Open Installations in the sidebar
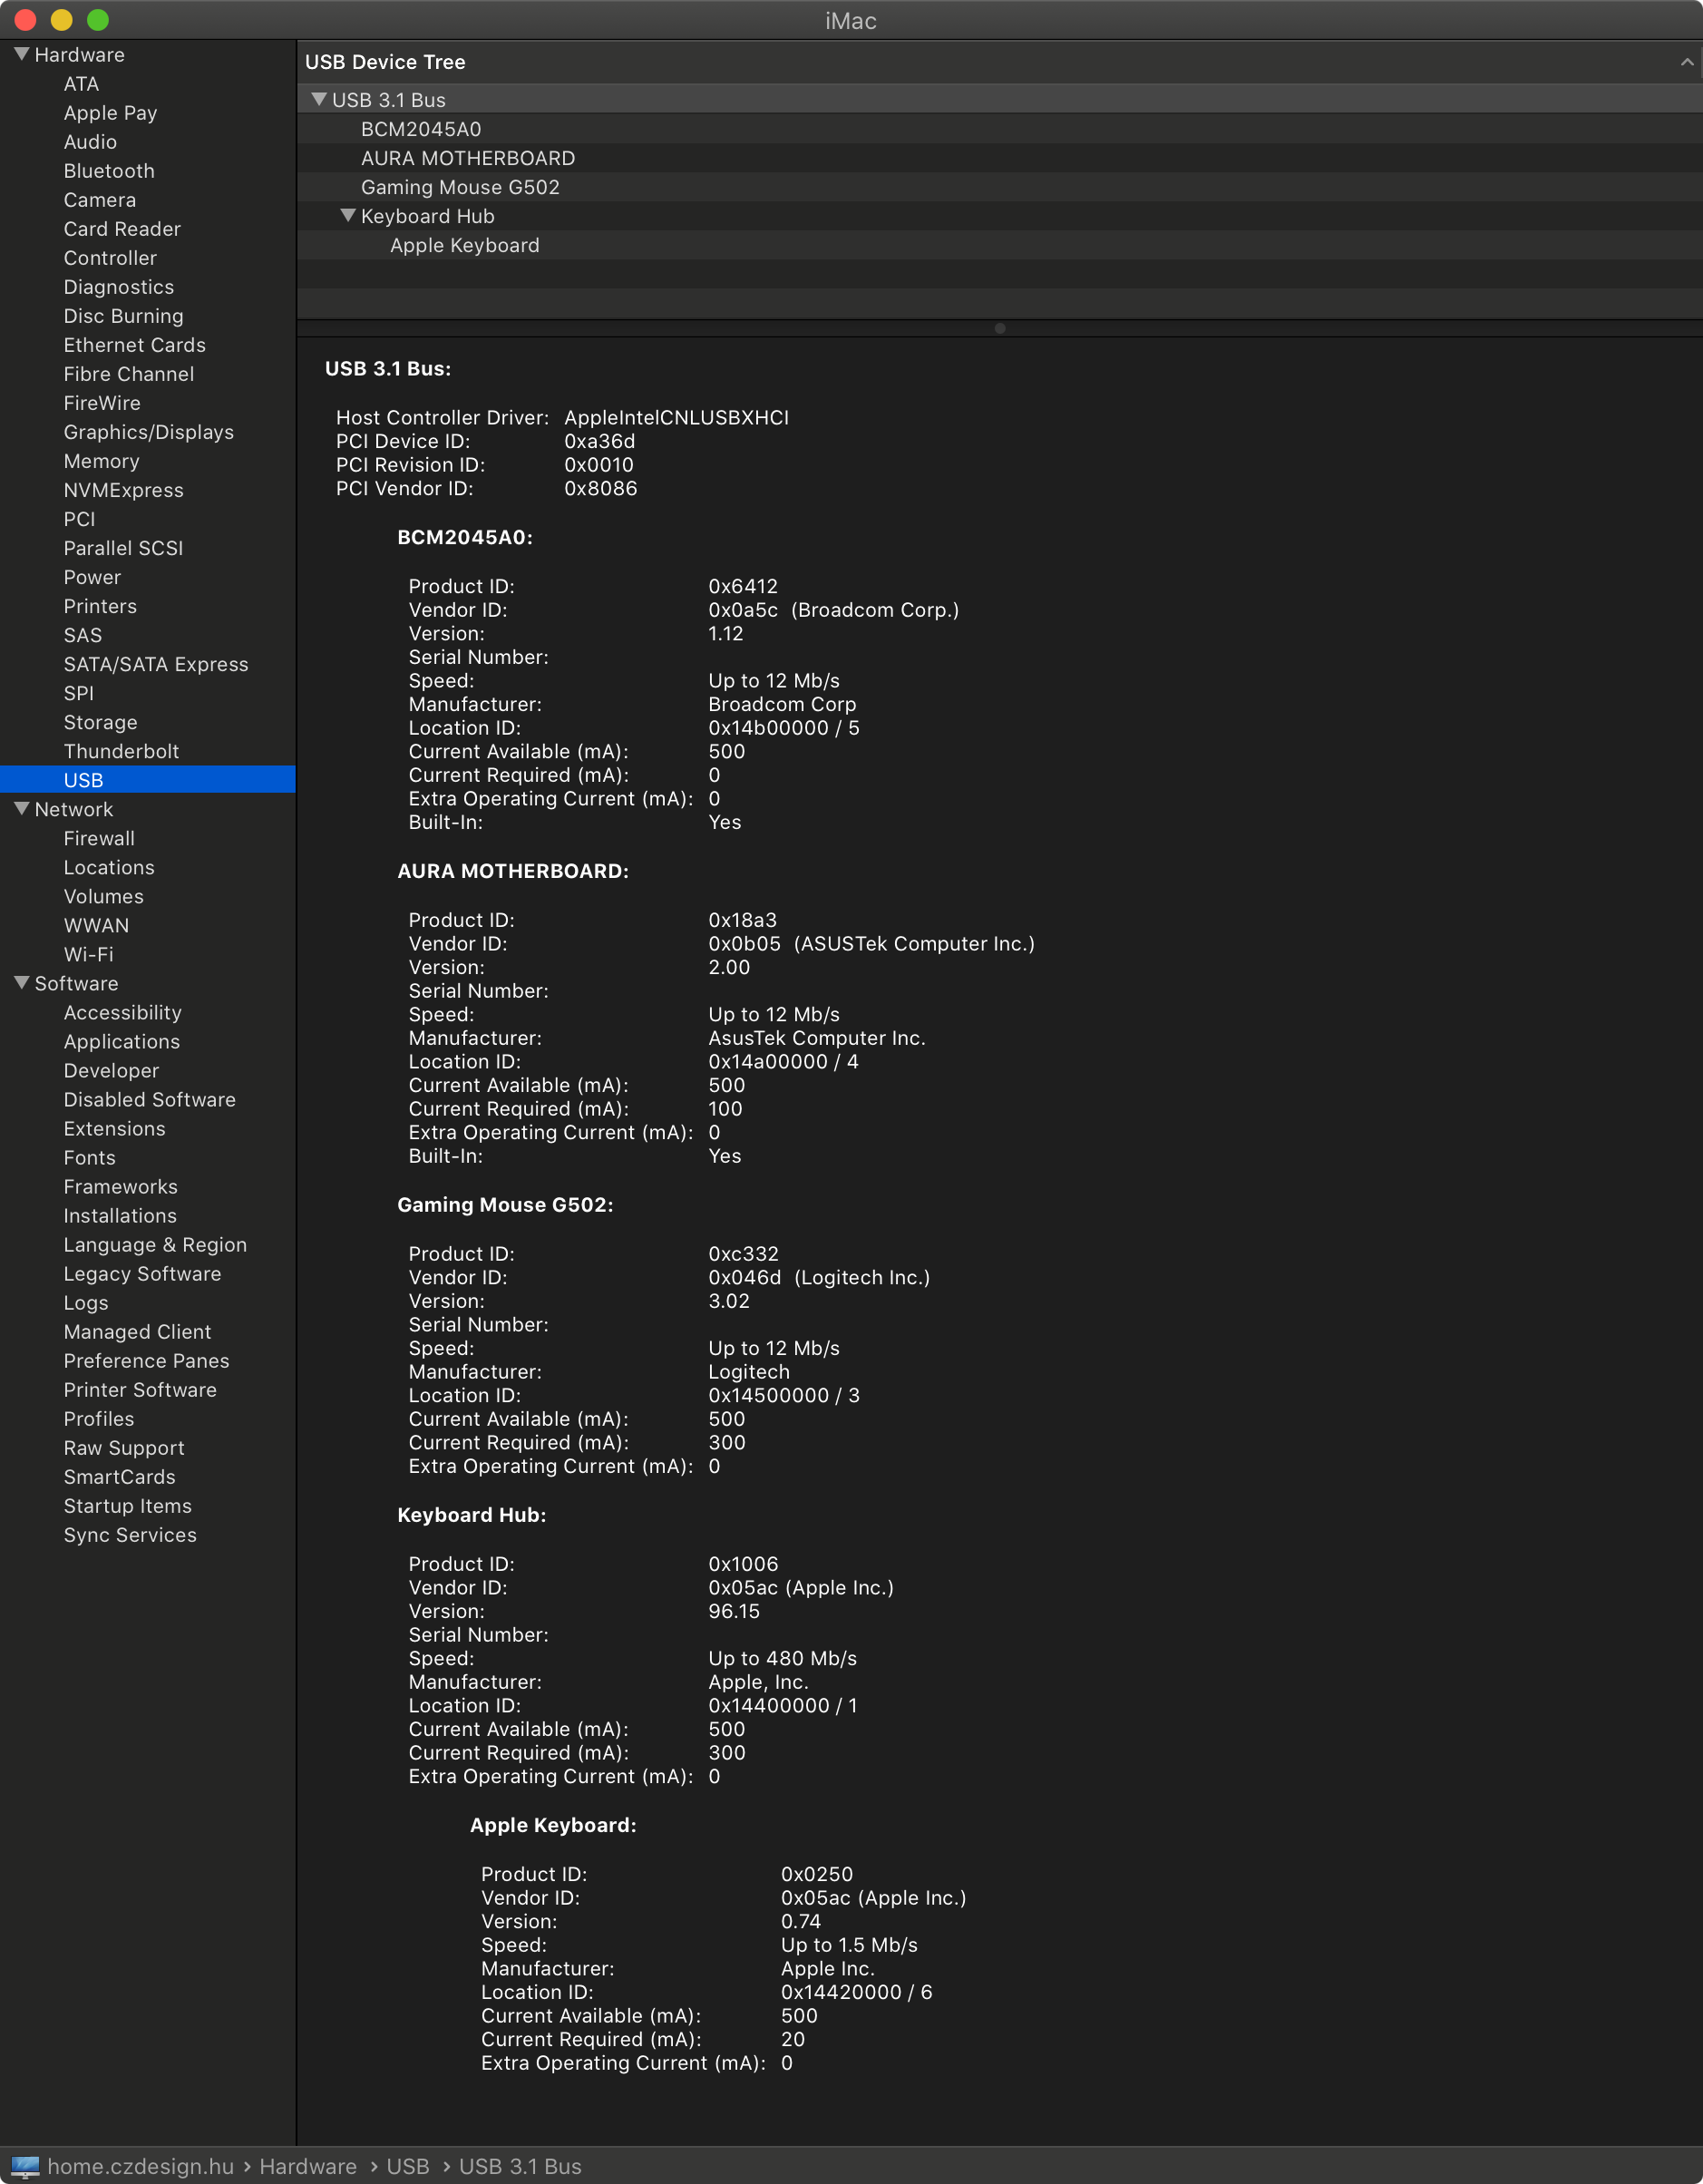Image resolution: width=1703 pixels, height=2184 pixels. pyautogui.click(x=120, y=1215)
